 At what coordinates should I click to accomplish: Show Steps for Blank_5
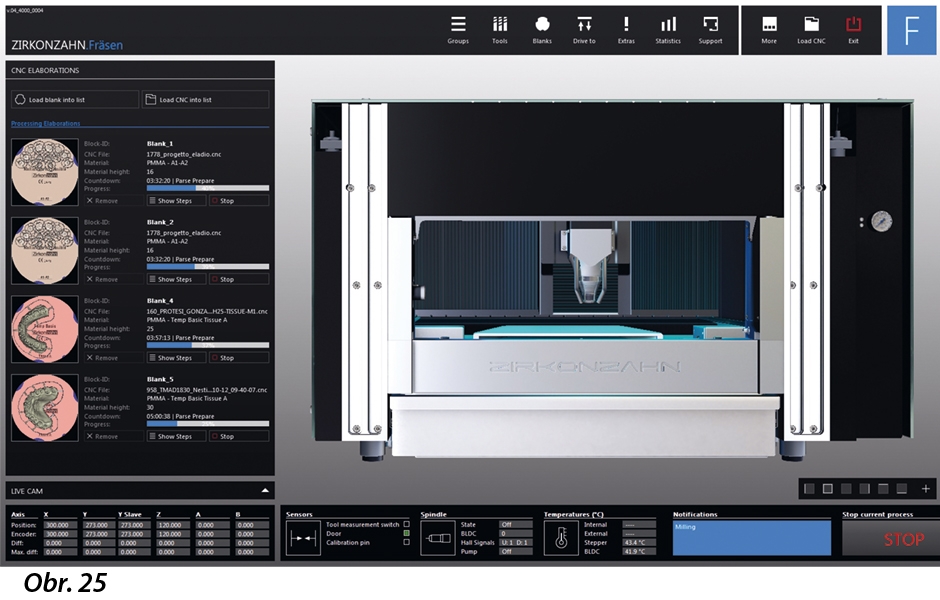tap(176, 436)
